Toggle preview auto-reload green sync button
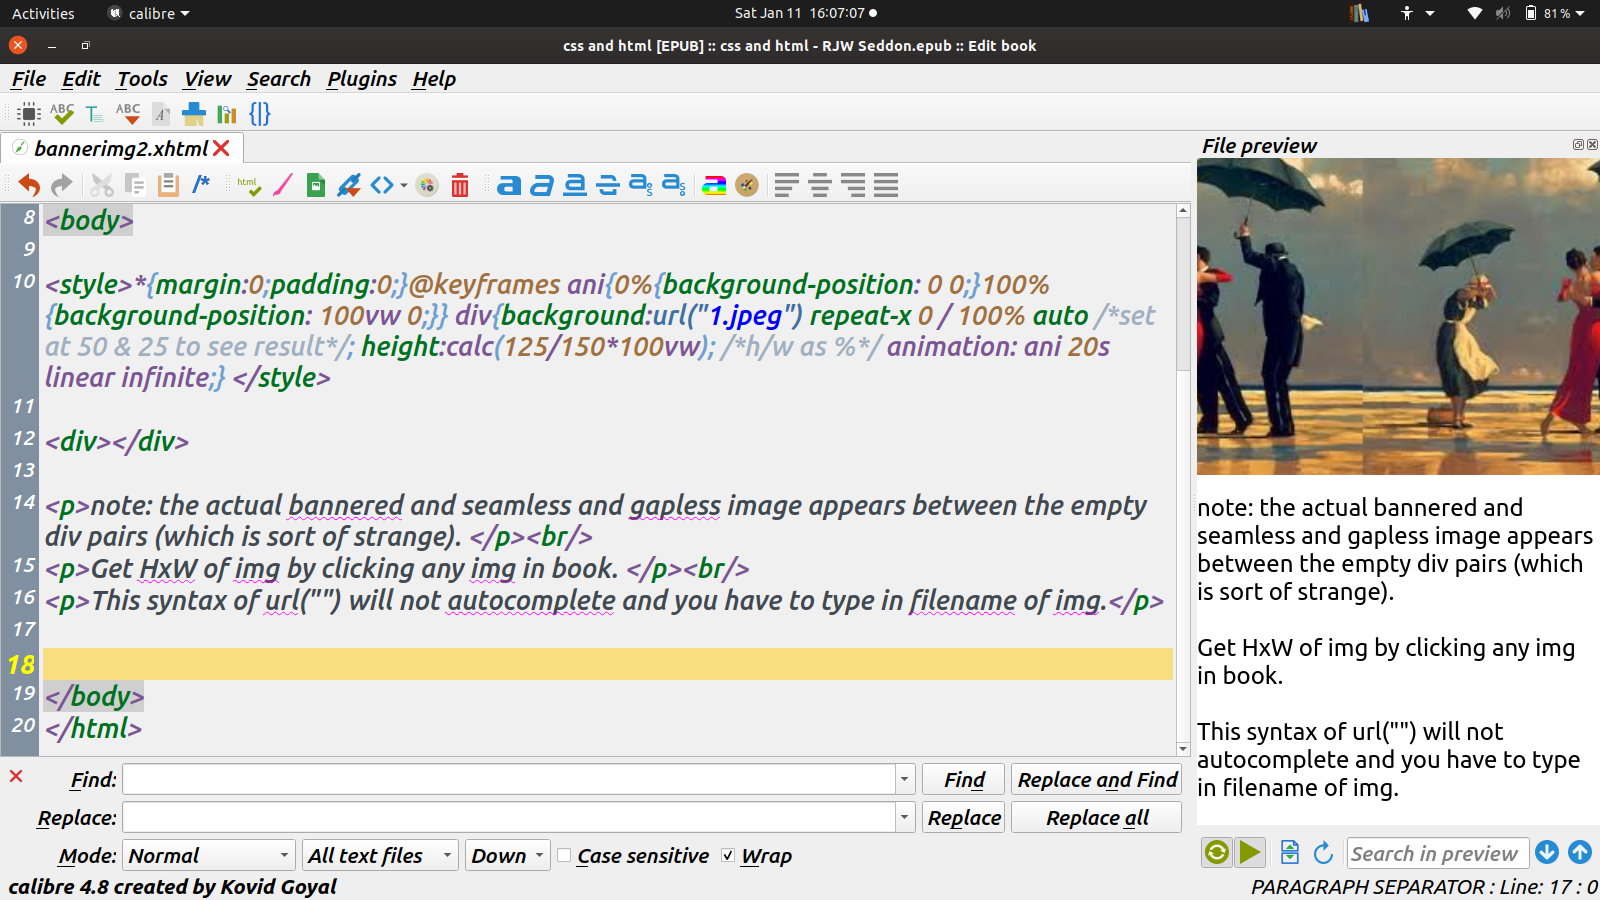Screen dimensions: 1600x900 click(x=1217, y=852)
